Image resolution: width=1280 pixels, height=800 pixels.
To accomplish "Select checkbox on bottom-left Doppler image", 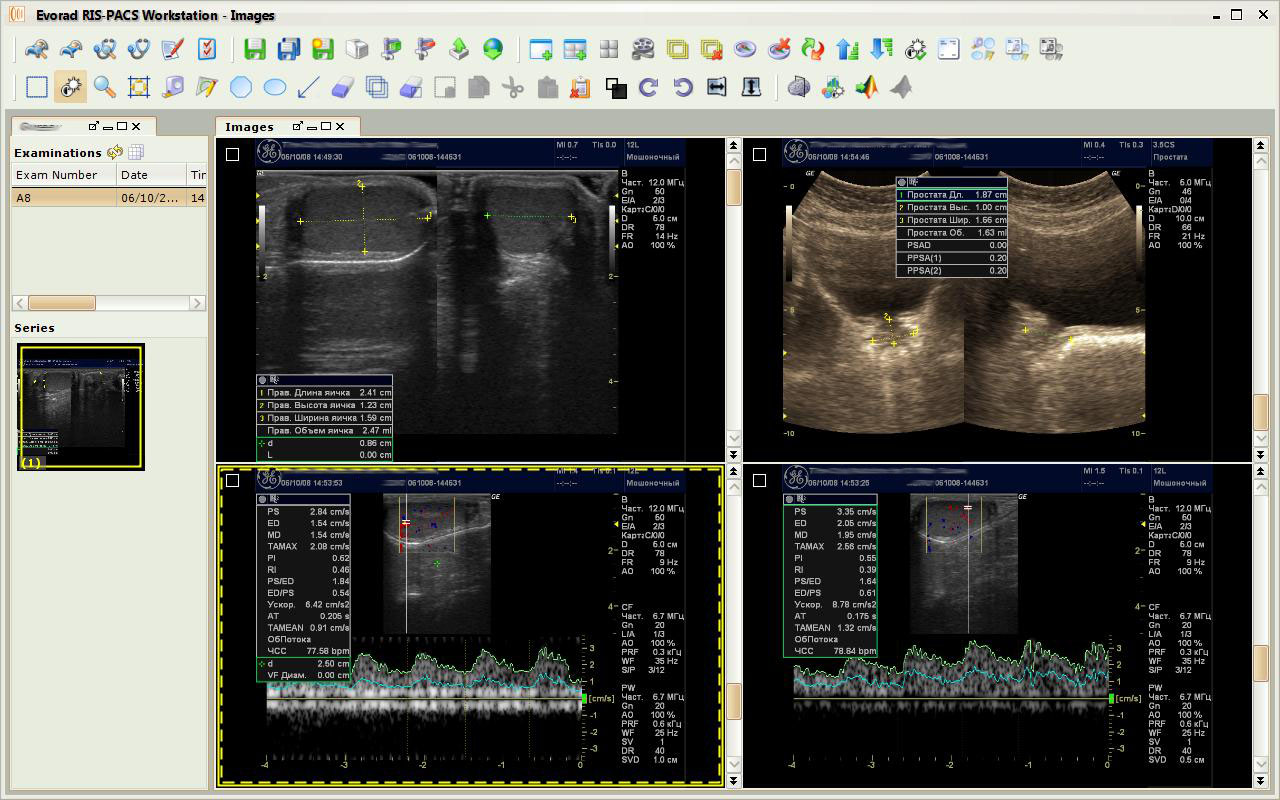I will (x=233, y=480).
